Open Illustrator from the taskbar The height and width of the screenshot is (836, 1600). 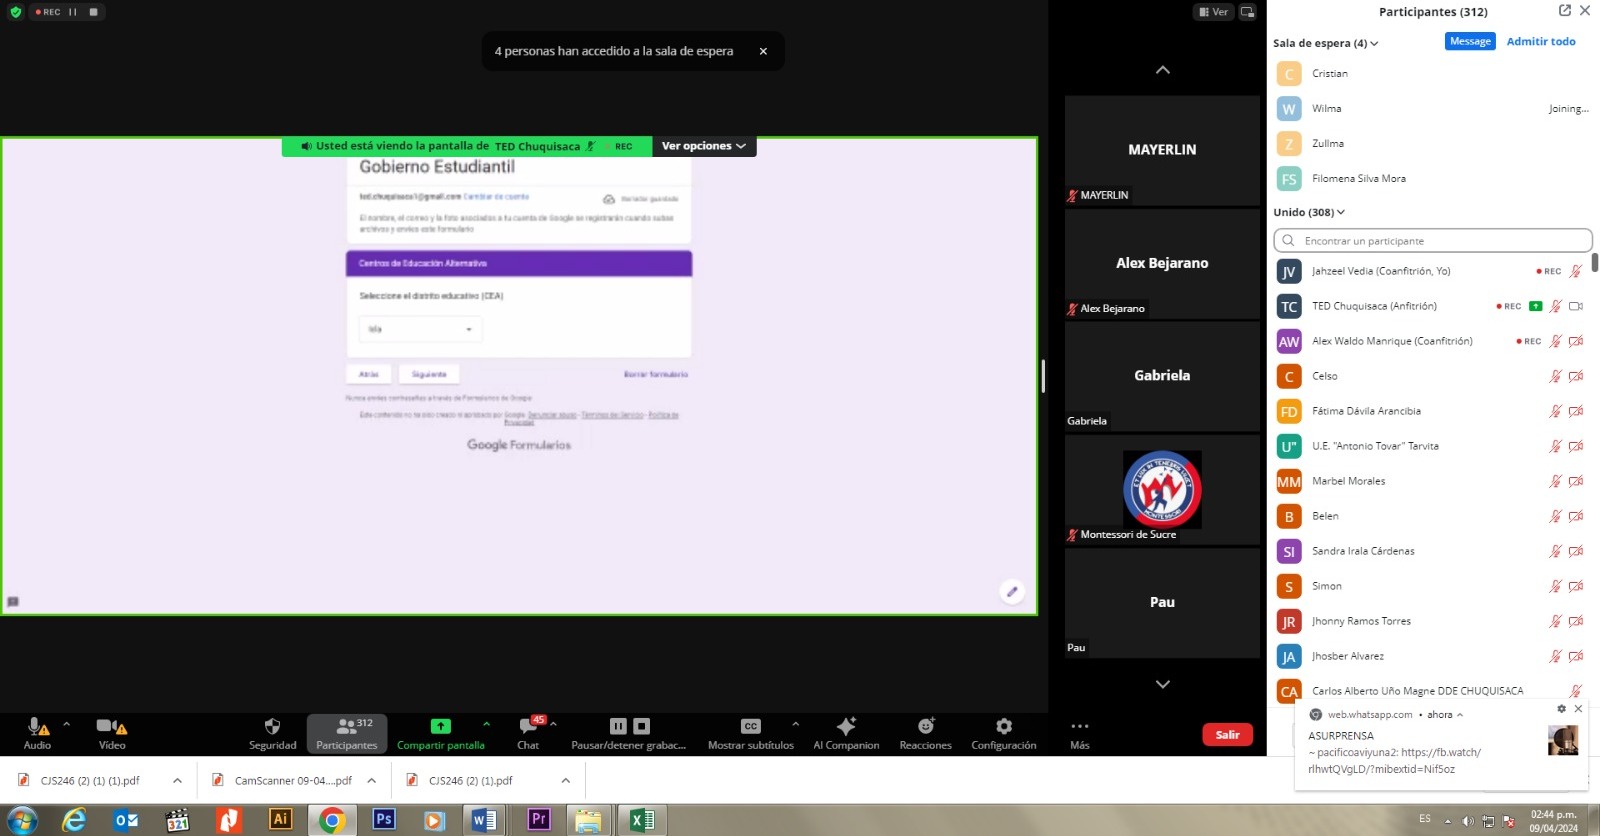[280, 819]
